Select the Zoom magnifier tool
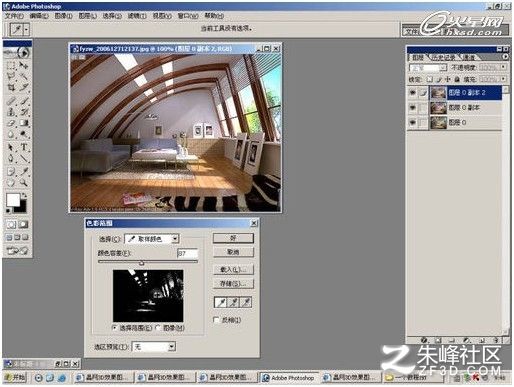The width and height of the screenshot is (514, 387). click(23, 183)
